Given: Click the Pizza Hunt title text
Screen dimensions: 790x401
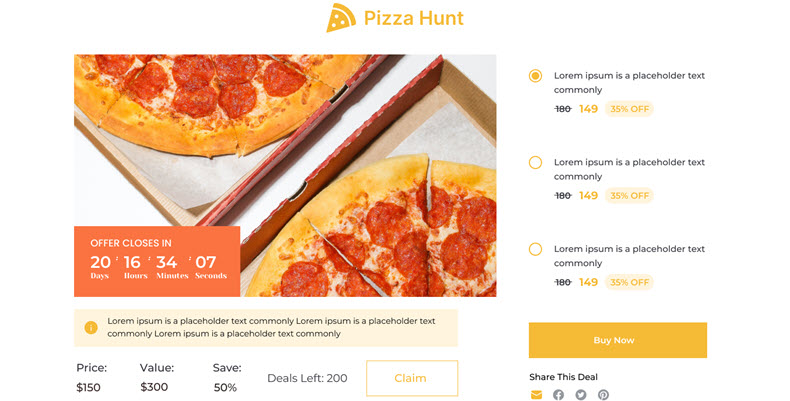Looking at the screenshot, I should (x=414, y=18).
